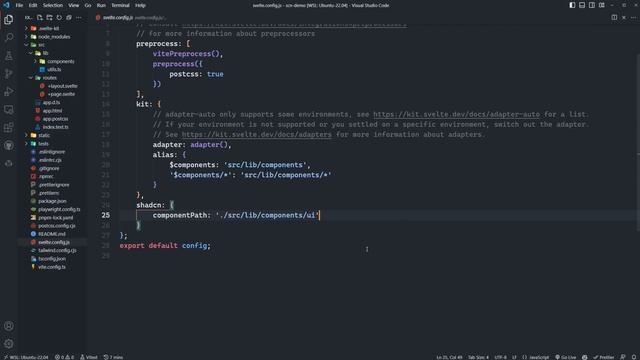Open the Help menu
640x360 pixels.
pos(140,5)
